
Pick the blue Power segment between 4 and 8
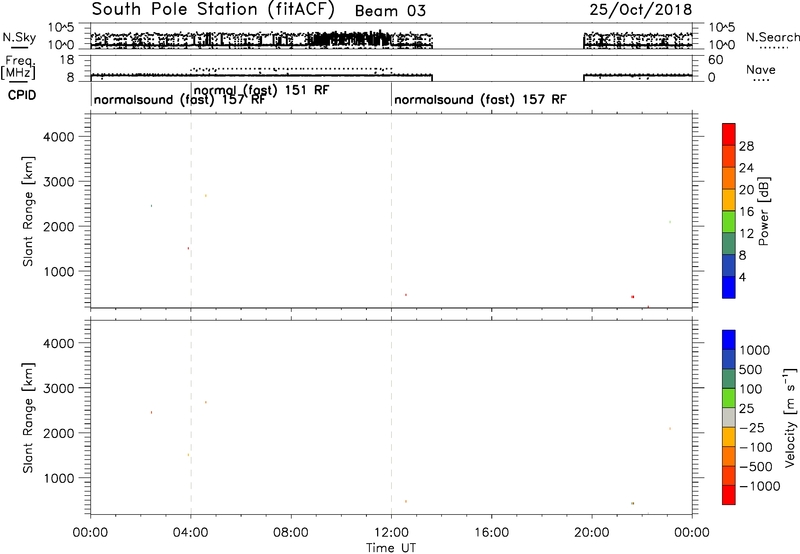coord(729,266)
